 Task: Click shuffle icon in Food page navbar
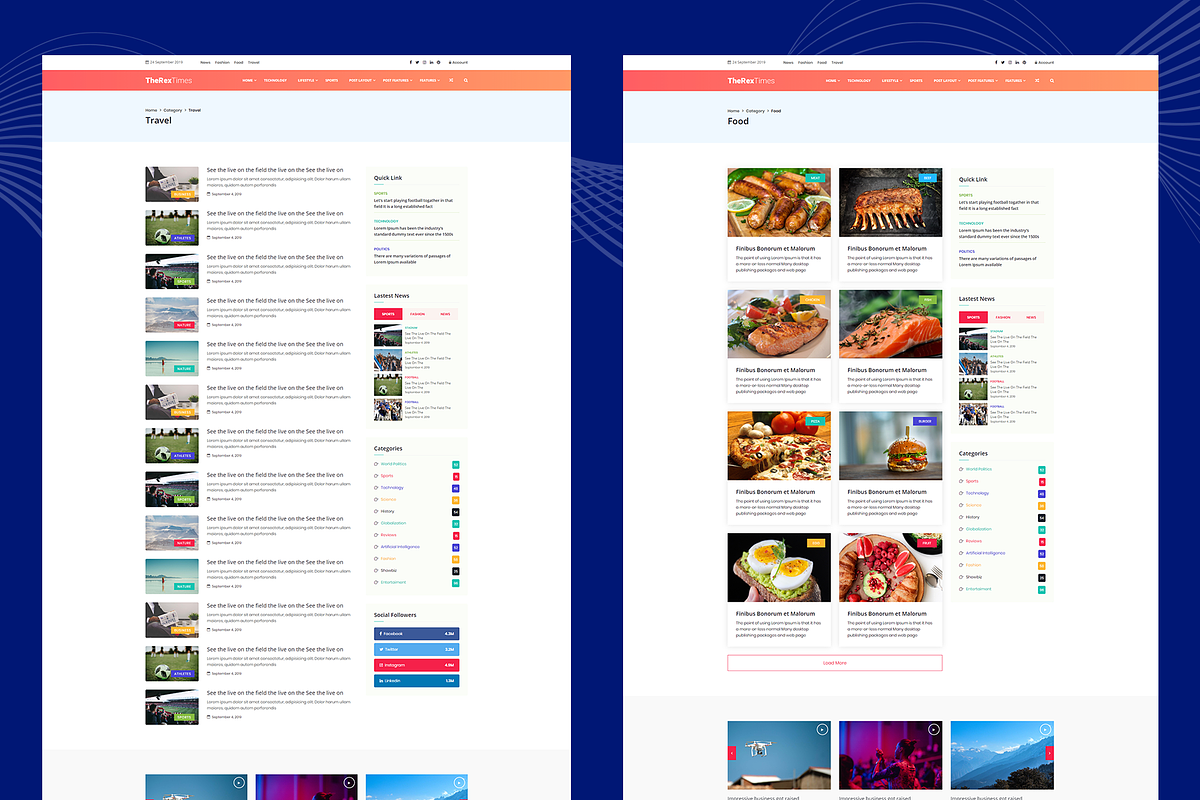click(x=1037, y=80)
